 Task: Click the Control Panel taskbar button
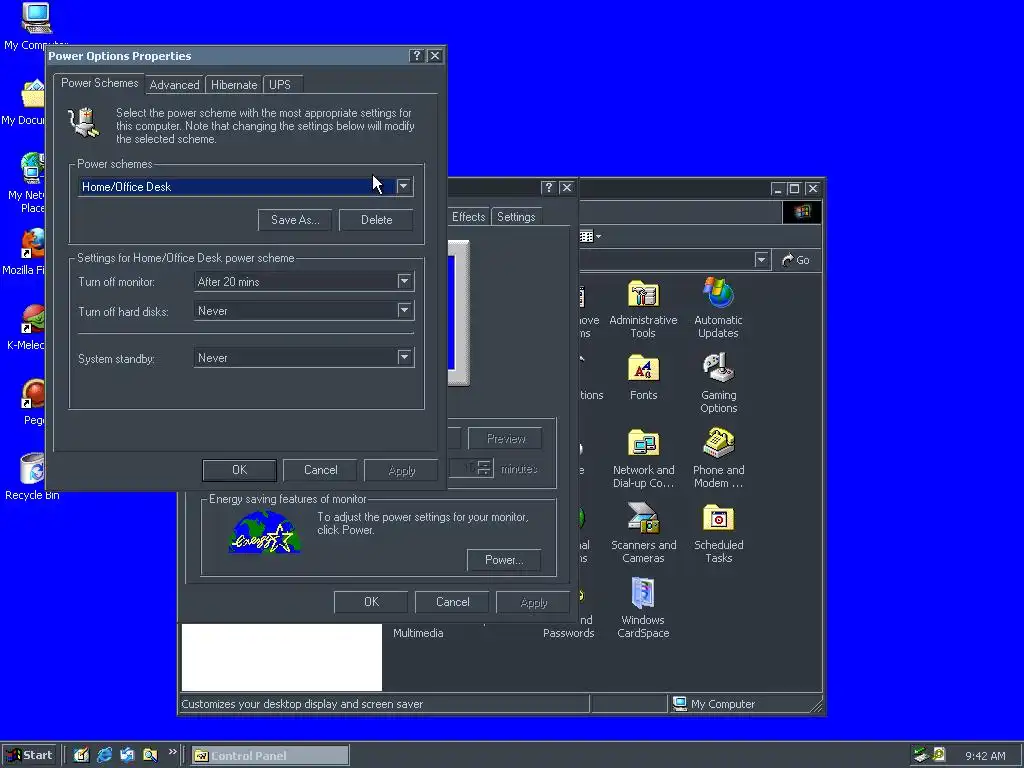[270, 756]
